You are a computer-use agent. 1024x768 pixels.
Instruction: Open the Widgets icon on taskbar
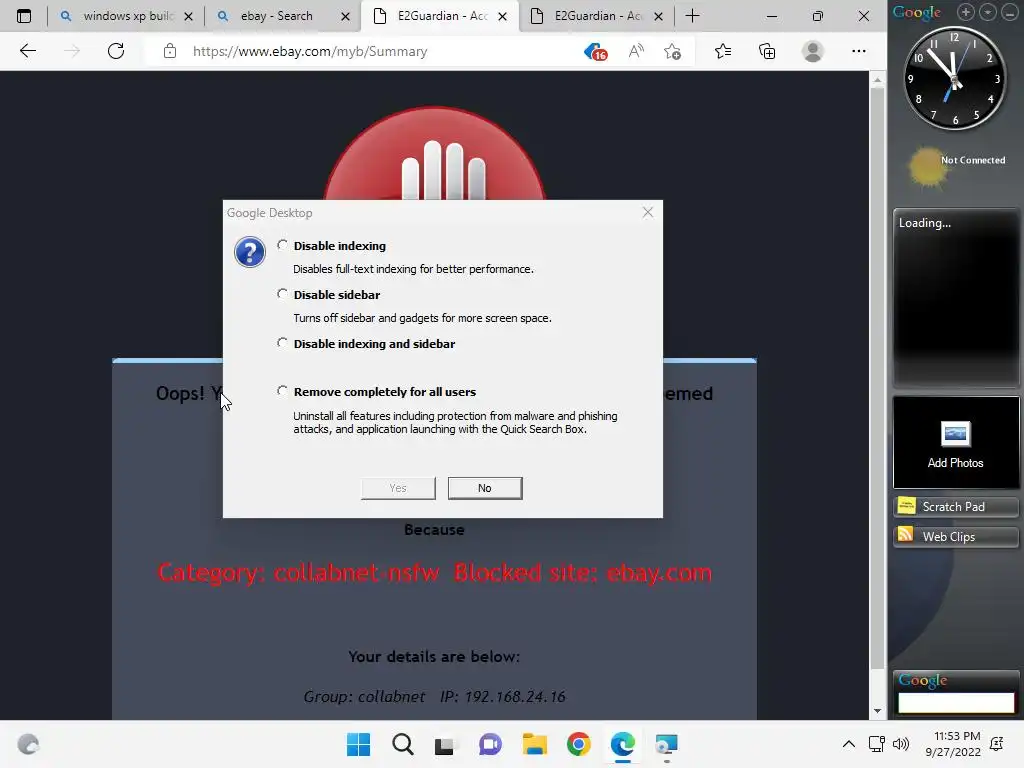[28, 744]
